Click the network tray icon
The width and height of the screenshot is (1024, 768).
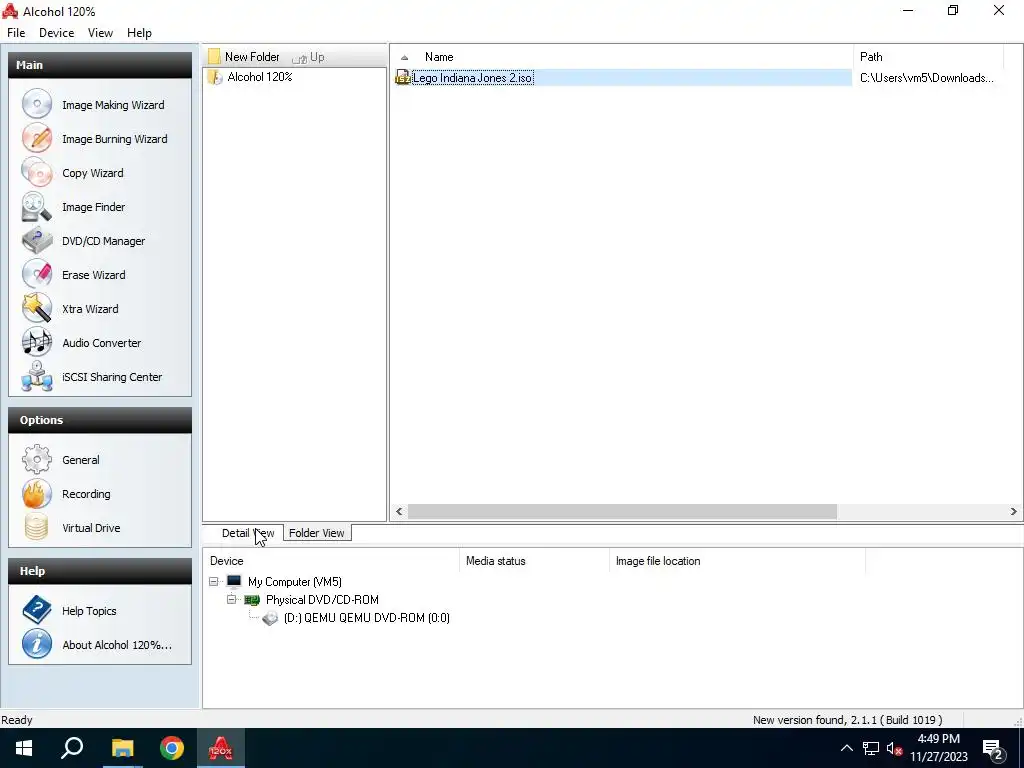pos(871,748)
